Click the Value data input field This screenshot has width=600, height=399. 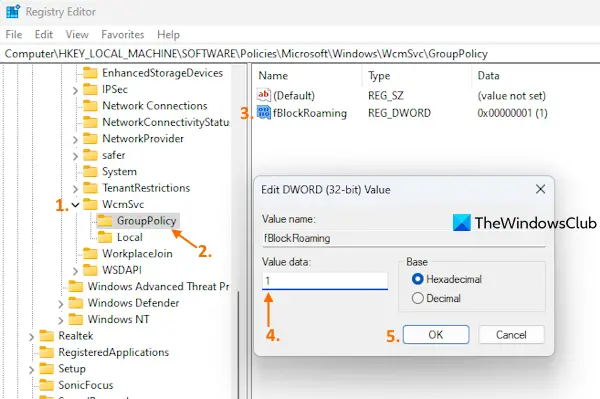[325, 281]
